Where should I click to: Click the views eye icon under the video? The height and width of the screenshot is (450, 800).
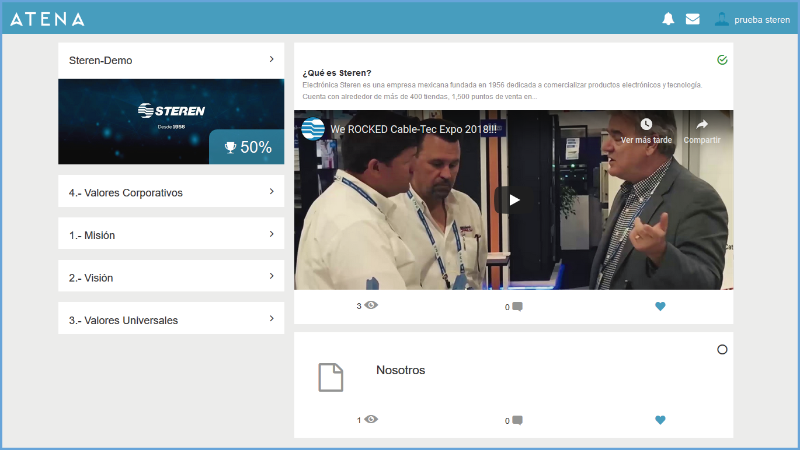point(371,305)
